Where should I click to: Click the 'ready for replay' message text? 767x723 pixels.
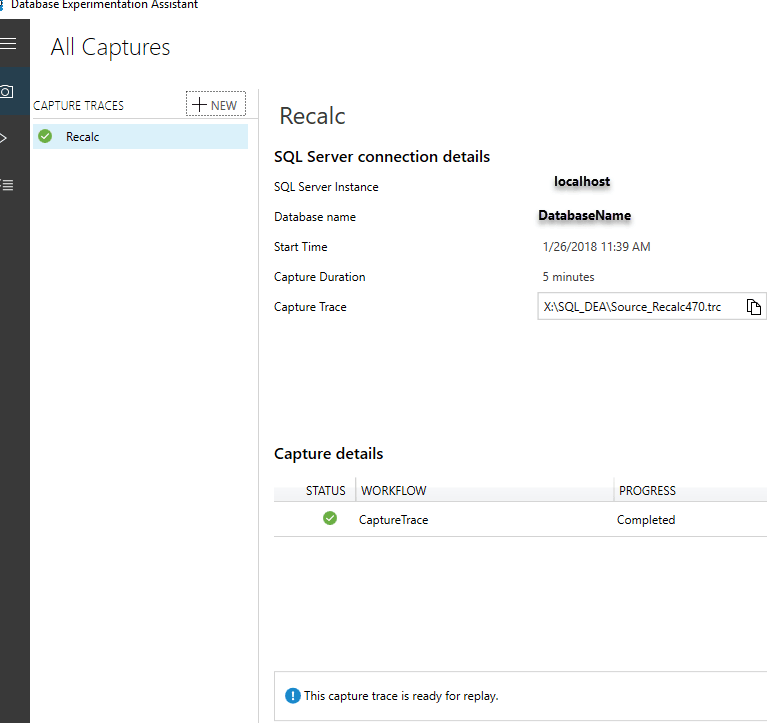click(x=401, y=696)
